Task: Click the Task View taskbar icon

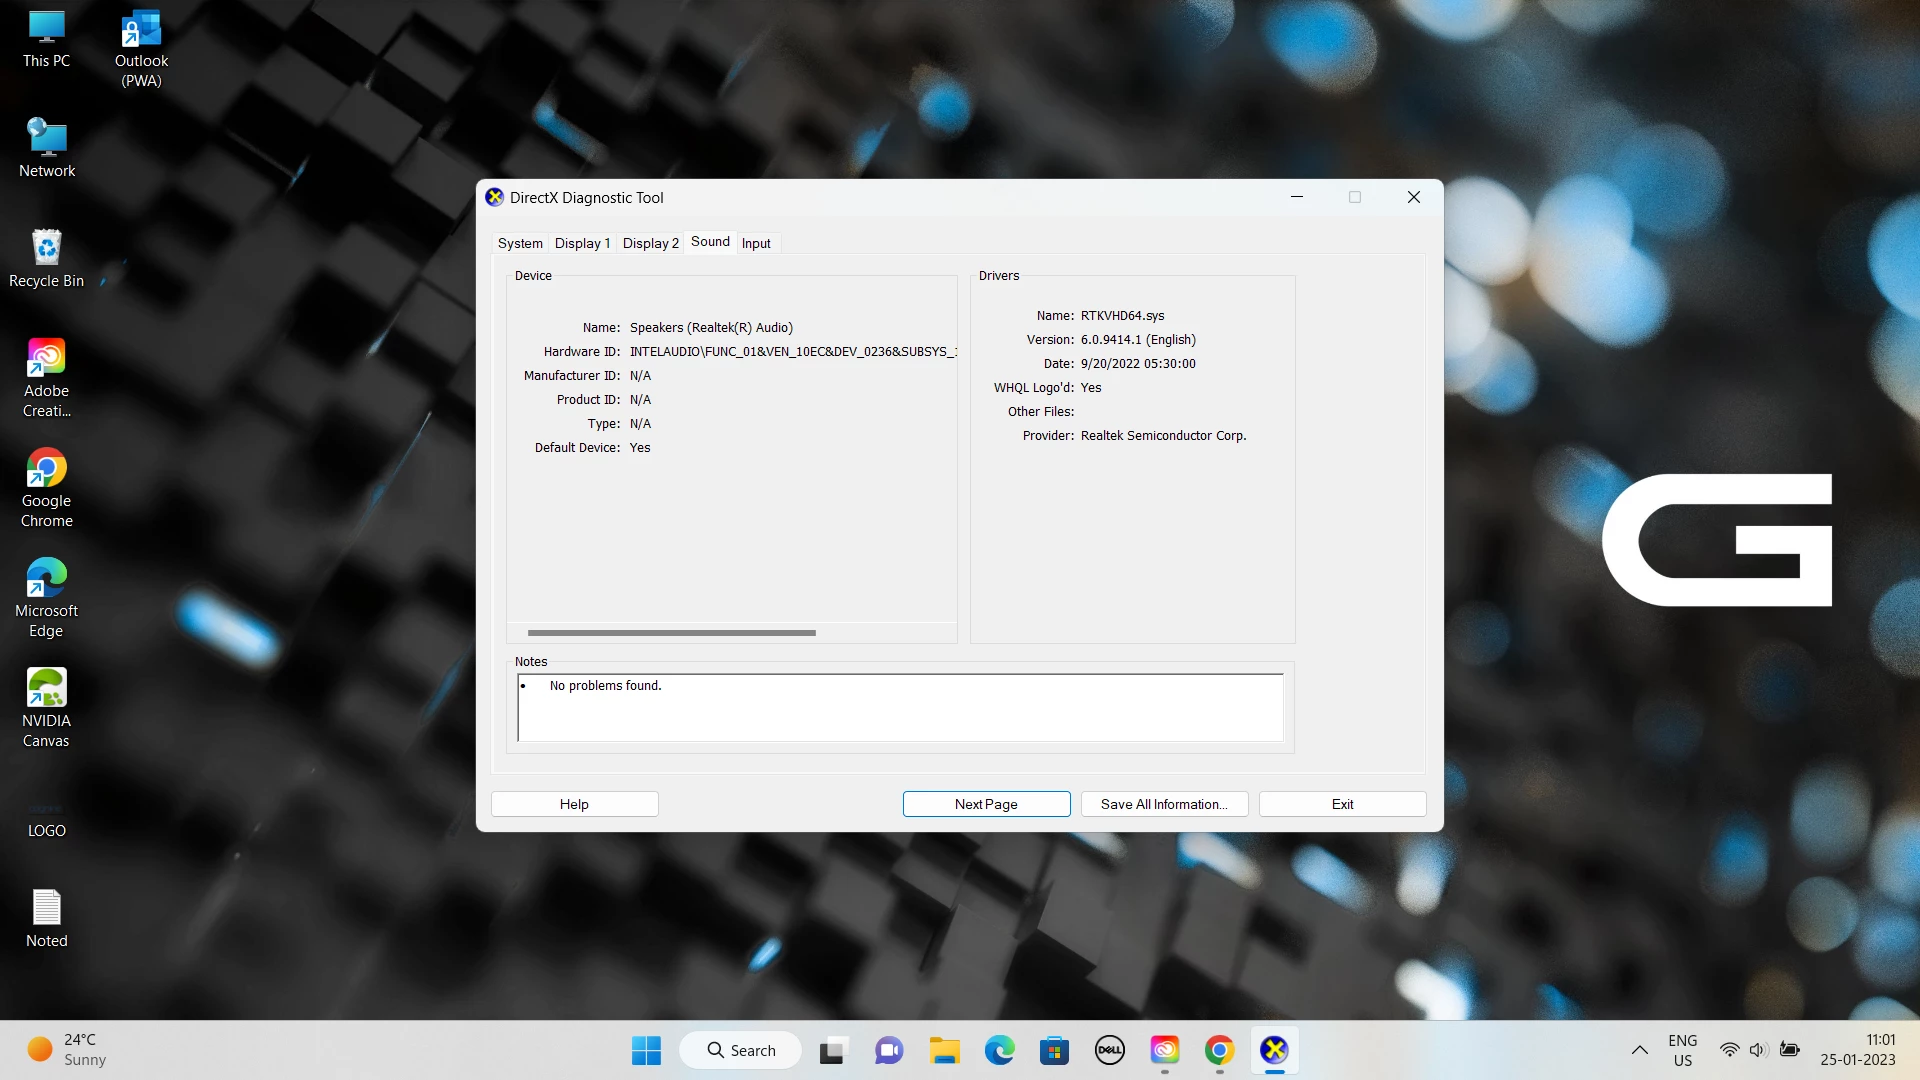Action: (832, 1050)
